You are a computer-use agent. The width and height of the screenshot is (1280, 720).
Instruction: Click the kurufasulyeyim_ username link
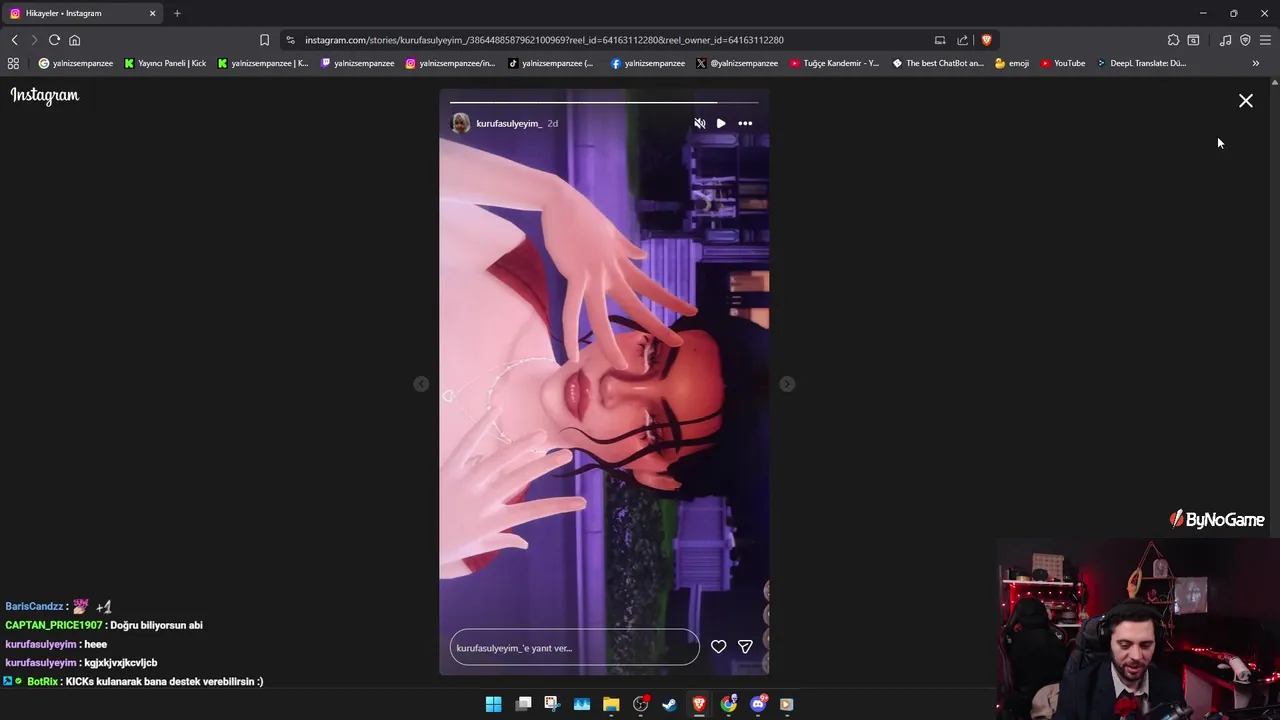[x=509, y=123]
